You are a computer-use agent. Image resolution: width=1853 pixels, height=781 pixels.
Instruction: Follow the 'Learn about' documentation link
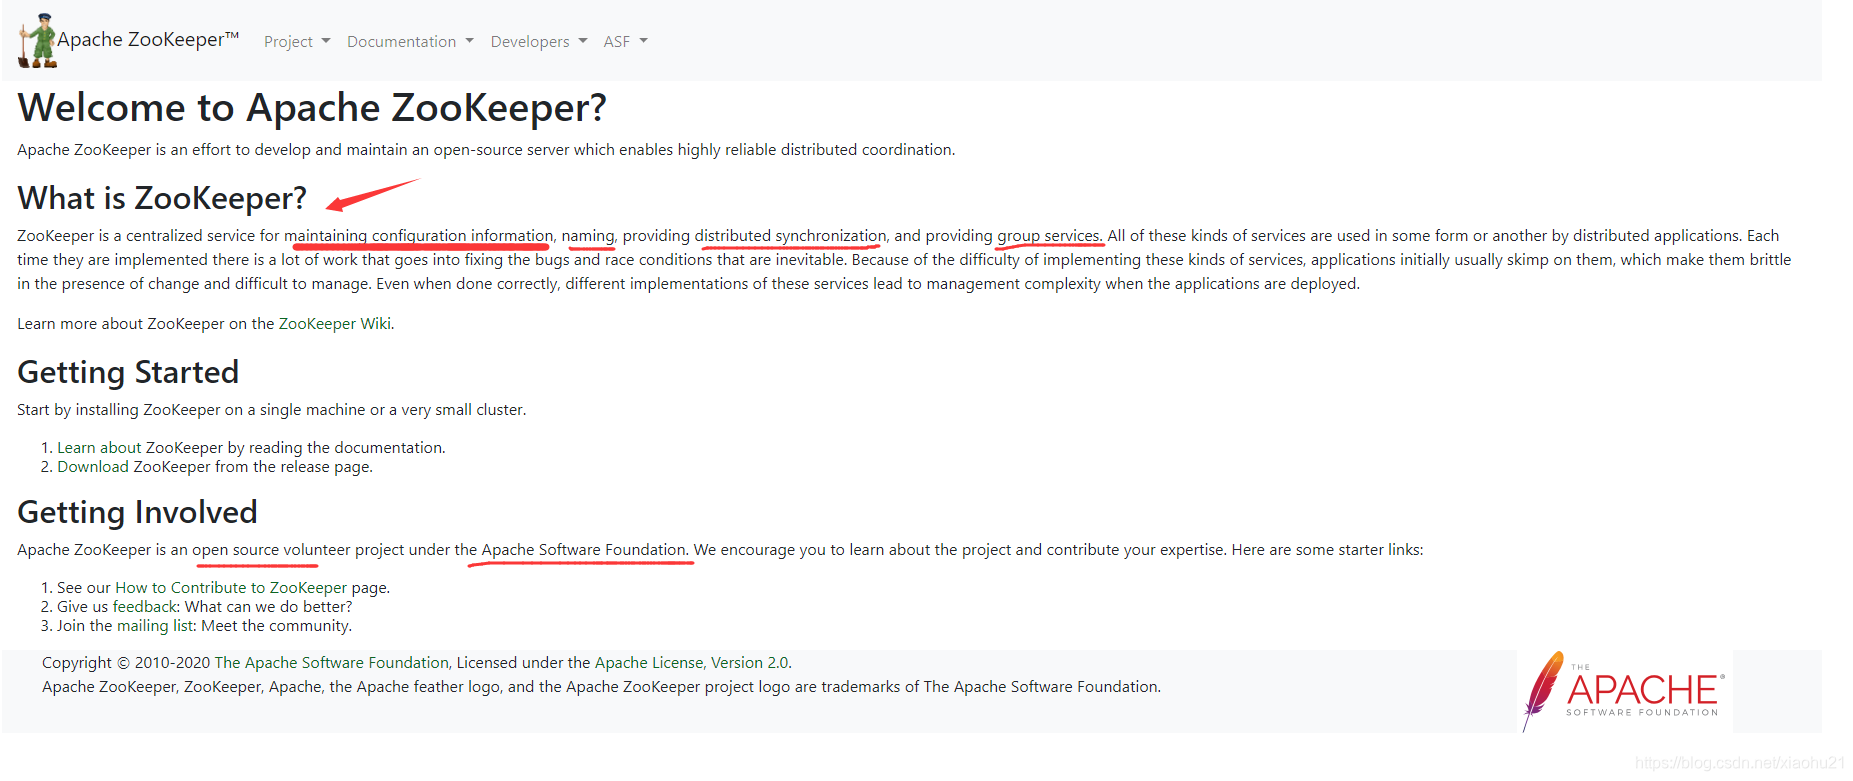click(x=99, y=448)
